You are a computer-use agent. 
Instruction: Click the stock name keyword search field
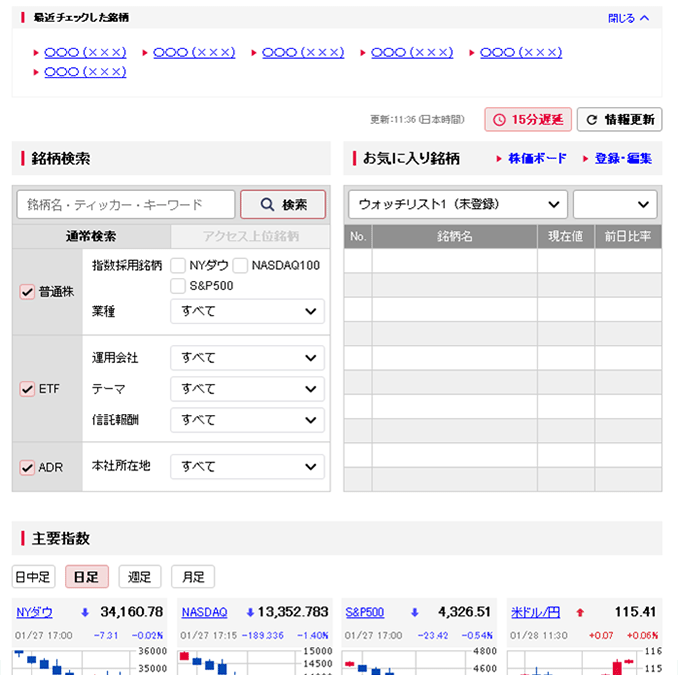pyautogui.click(x=126, y=205)
